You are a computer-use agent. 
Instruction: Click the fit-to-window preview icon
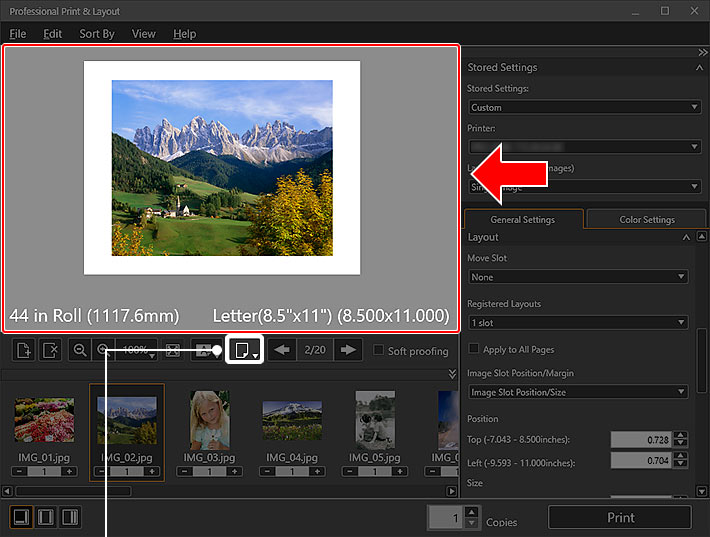(x=173, y=351)
